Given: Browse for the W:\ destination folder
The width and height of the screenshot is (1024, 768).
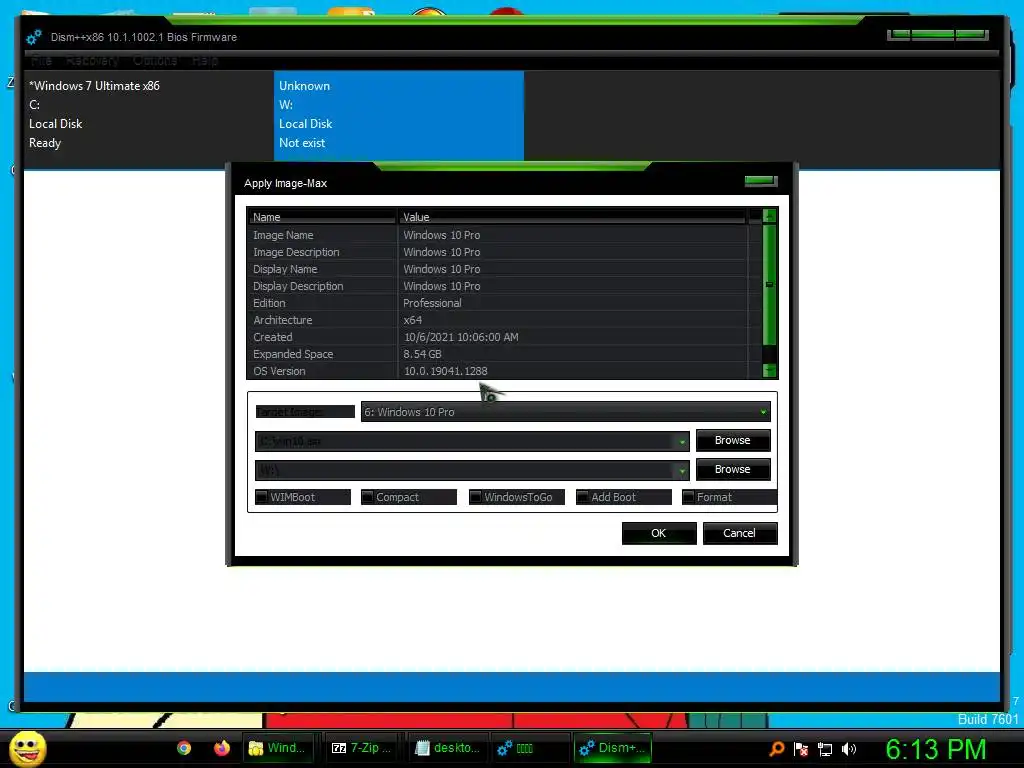Looking at the screenshot, I should pyautogui.click(x=733, y=469).
